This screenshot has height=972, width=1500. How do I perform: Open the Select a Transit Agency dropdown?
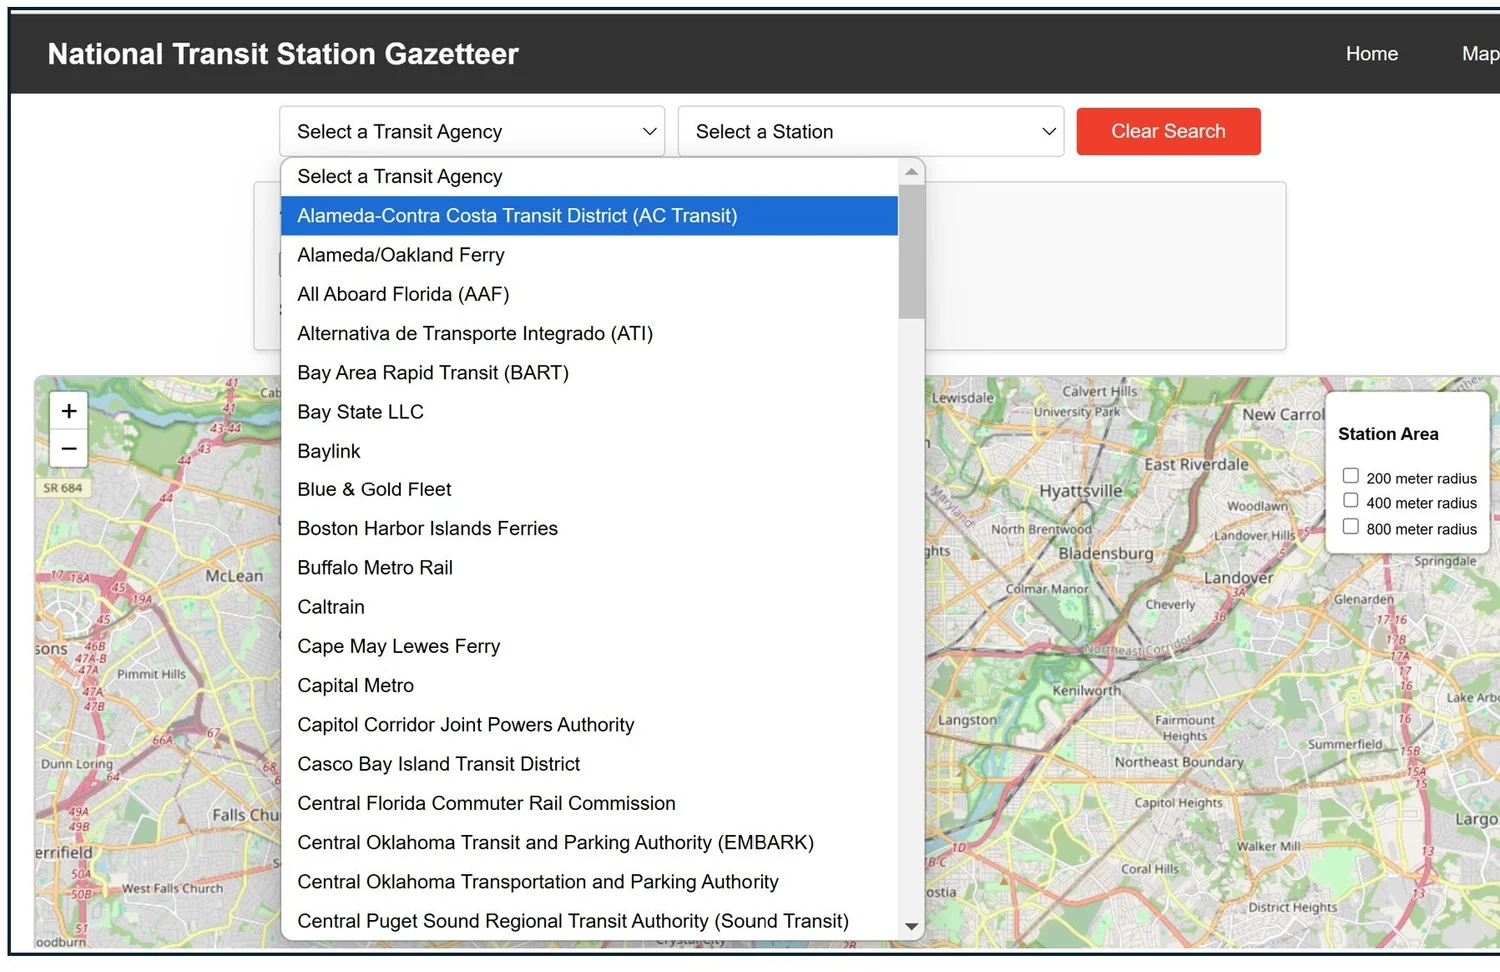pos(471,131)
